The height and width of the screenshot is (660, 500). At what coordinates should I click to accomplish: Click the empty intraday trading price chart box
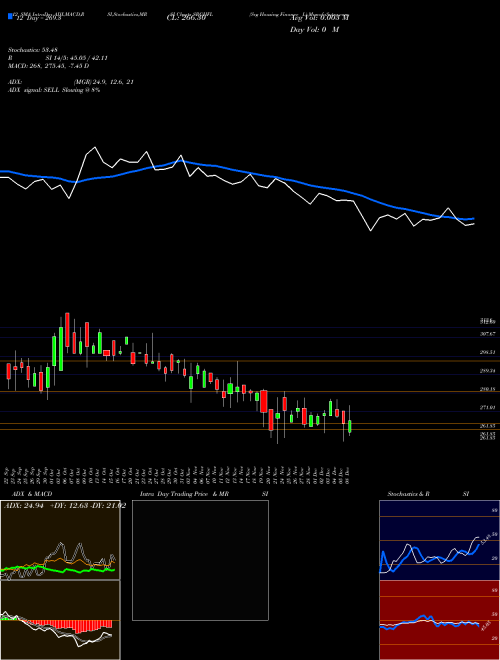coord(200,560)
